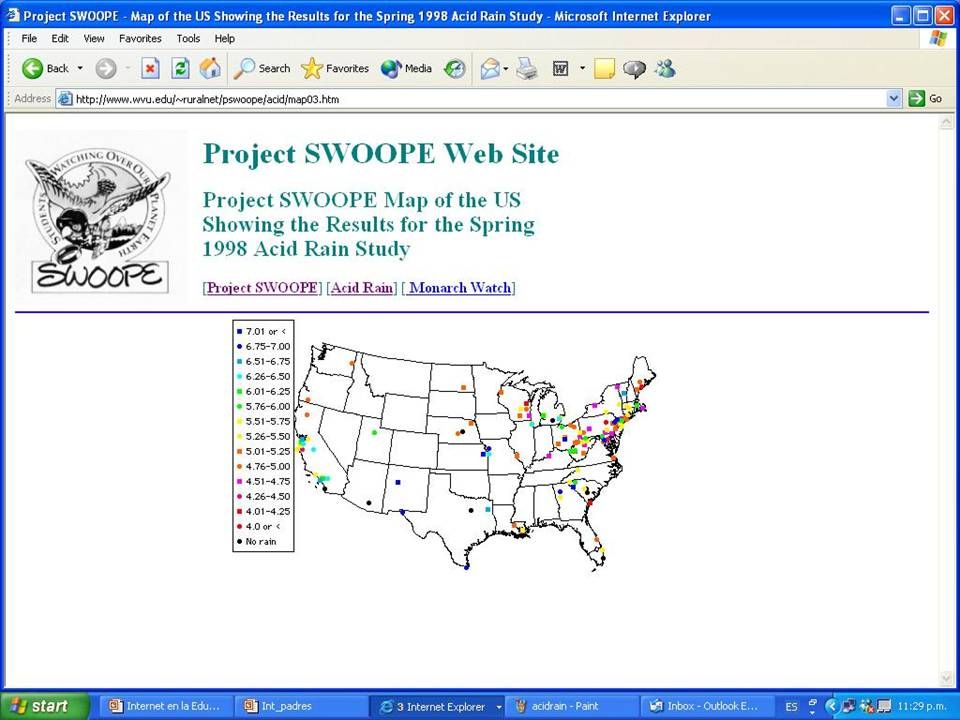This screenshot has width=960, height=720.
Task: Follow the Project SWOOPE link
Action: (x=262, y=288)
